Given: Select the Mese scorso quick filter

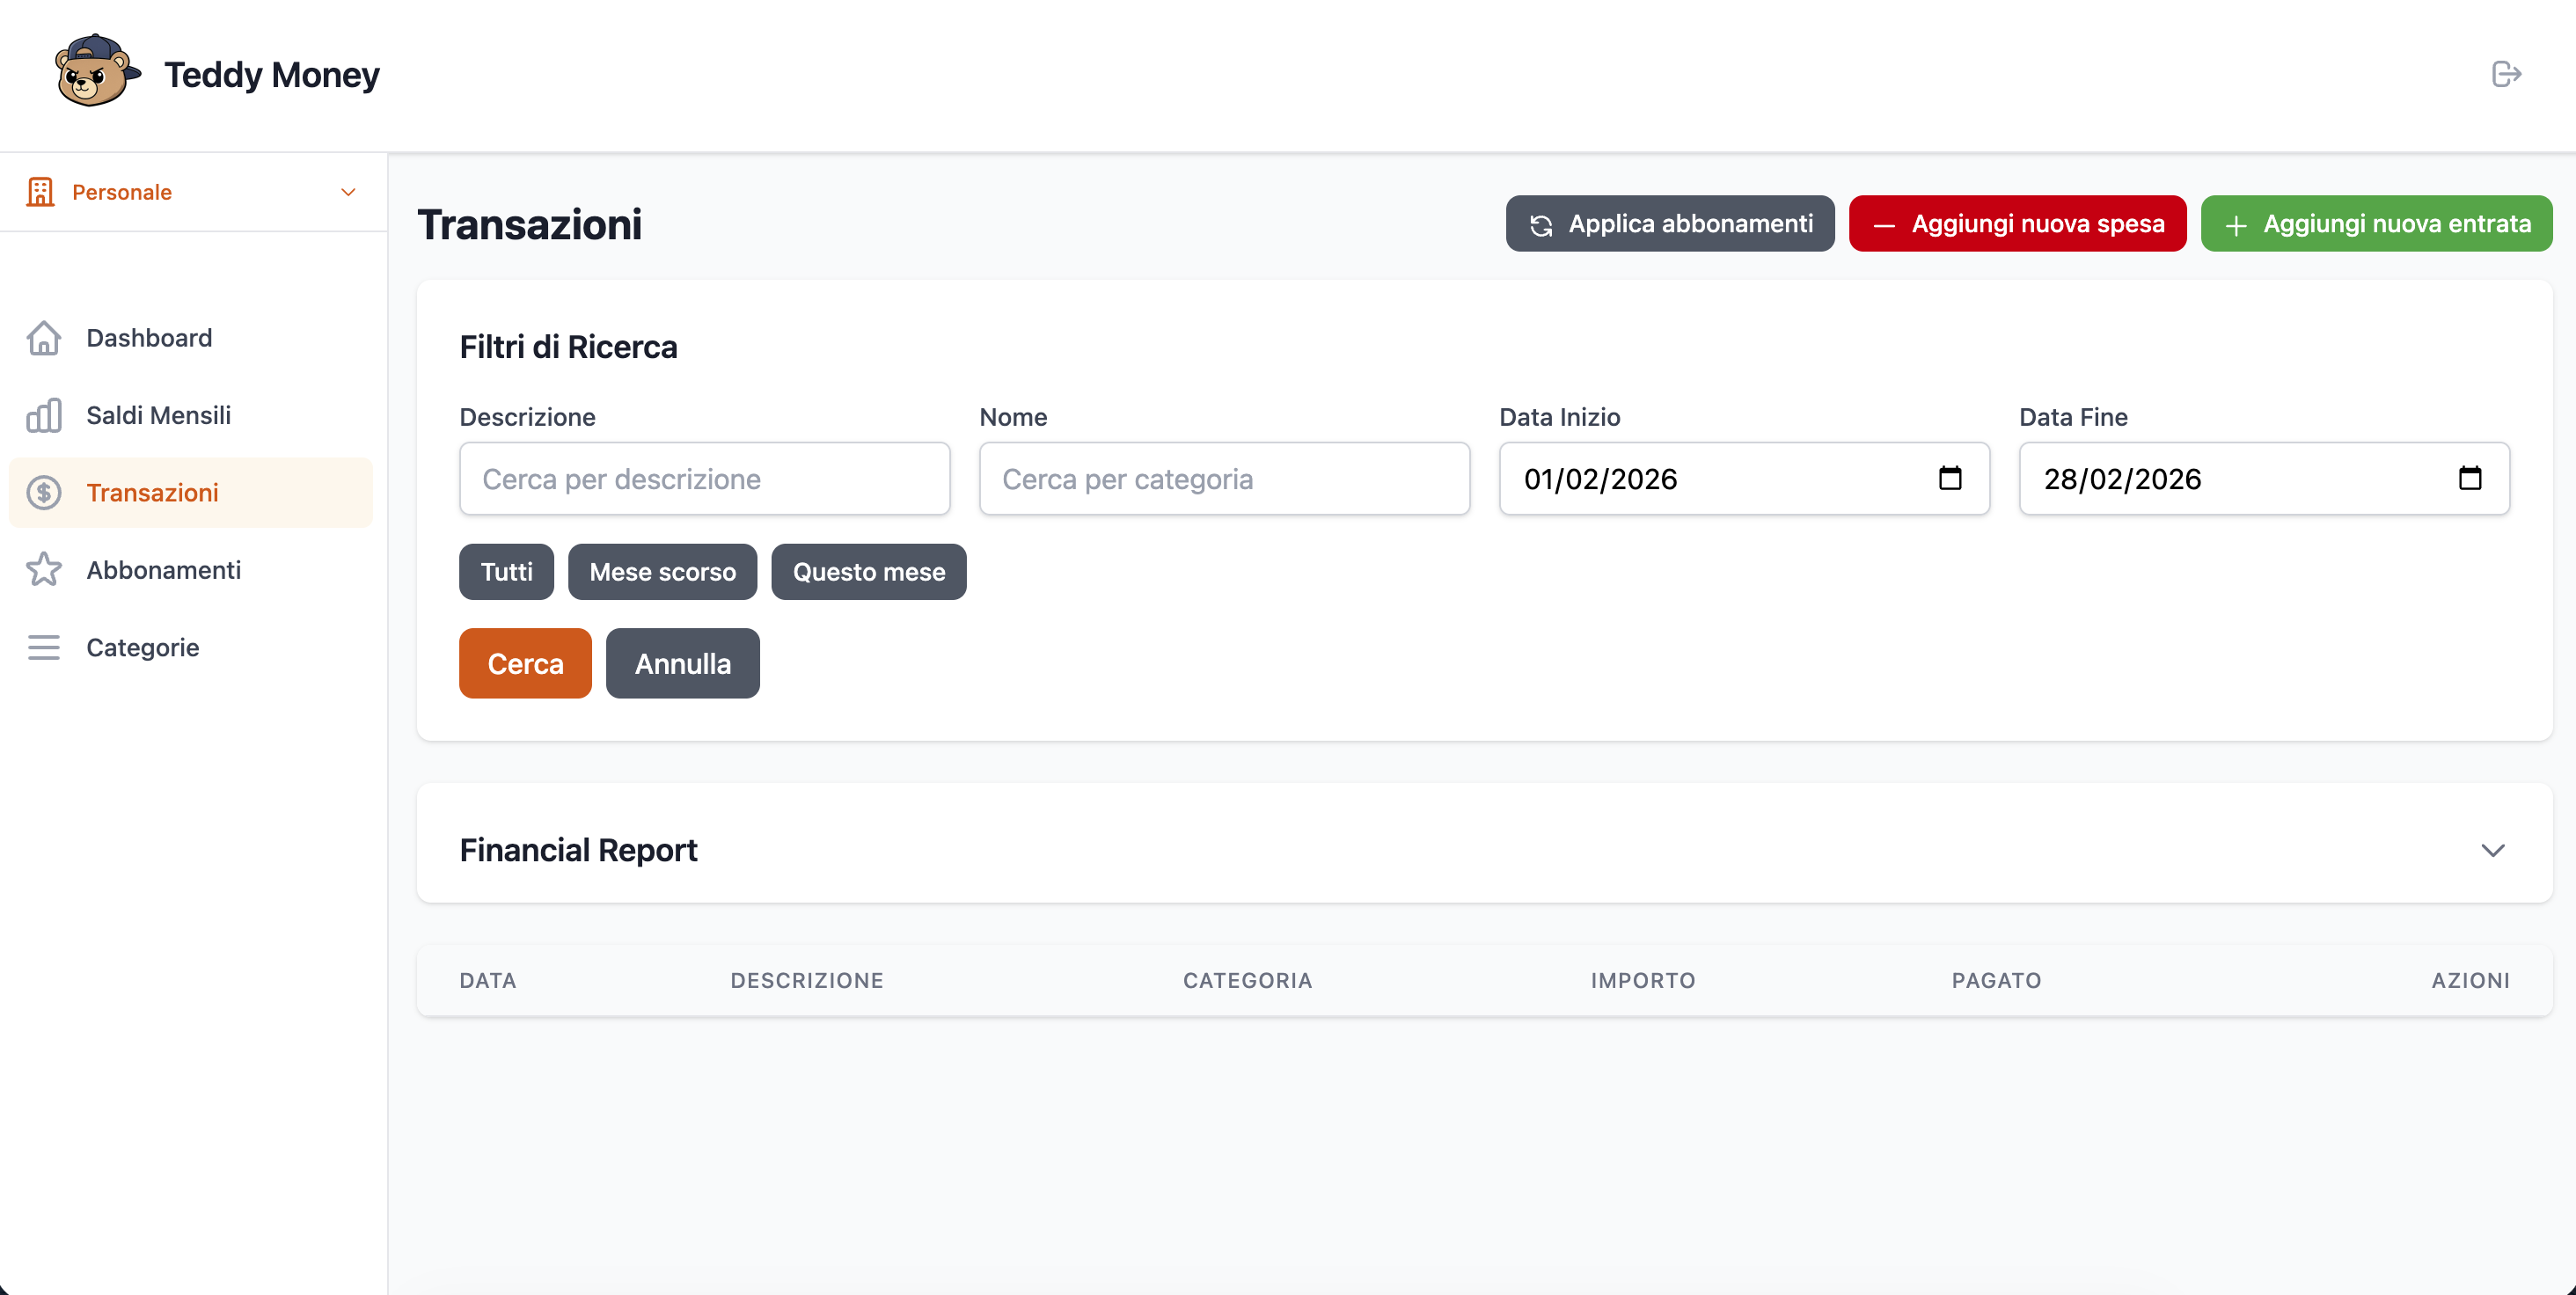Looking at the screenshot, I should point(662,572).
